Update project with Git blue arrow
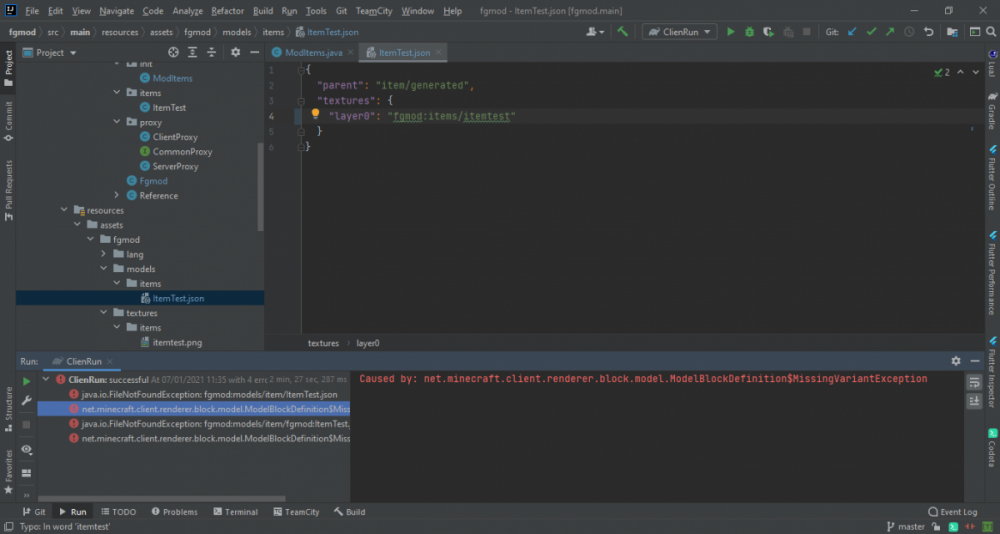Image resolution: width=1000 pixels, height=534 pixels. 852,31
